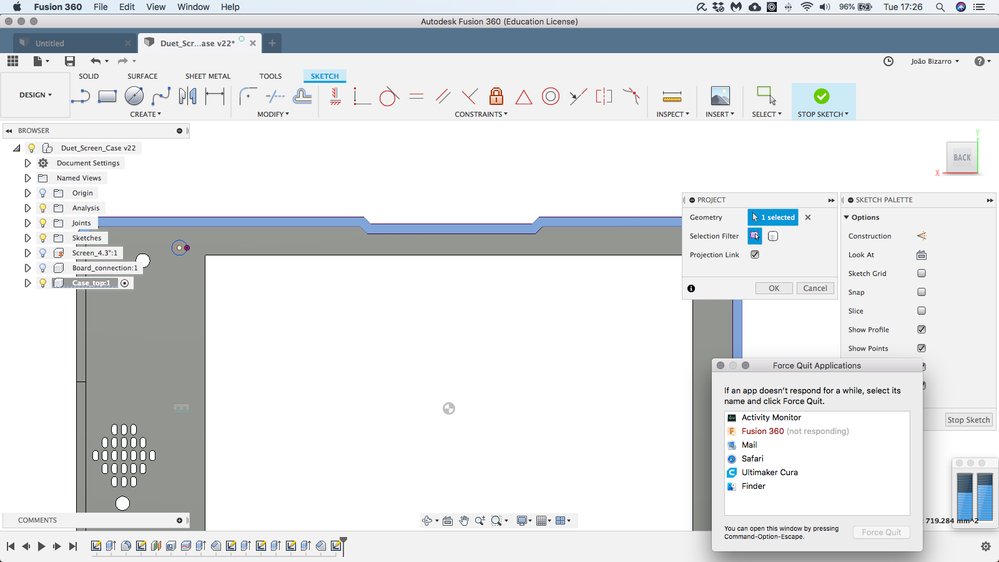Image resolution: width=999 pixels, height=562 pixels.
Task: Enable the Sketch Grid checkbox
Action: pyautogui.click(x=921, y=273)
